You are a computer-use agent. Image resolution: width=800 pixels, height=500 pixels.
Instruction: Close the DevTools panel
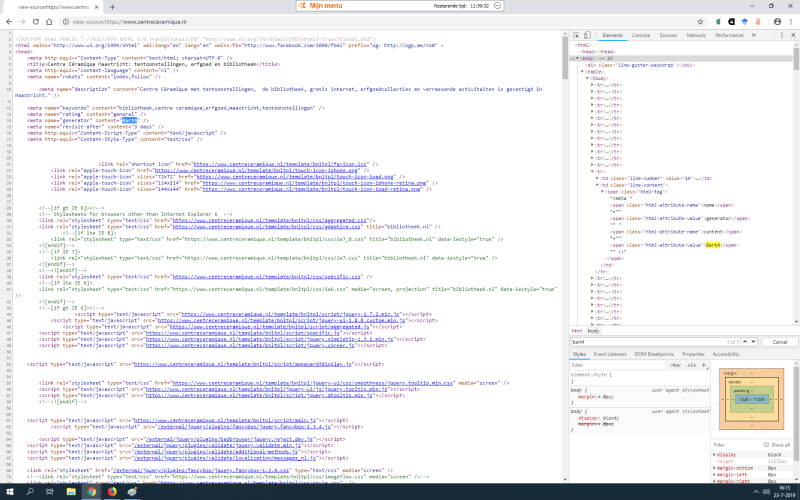click(791, 35)
